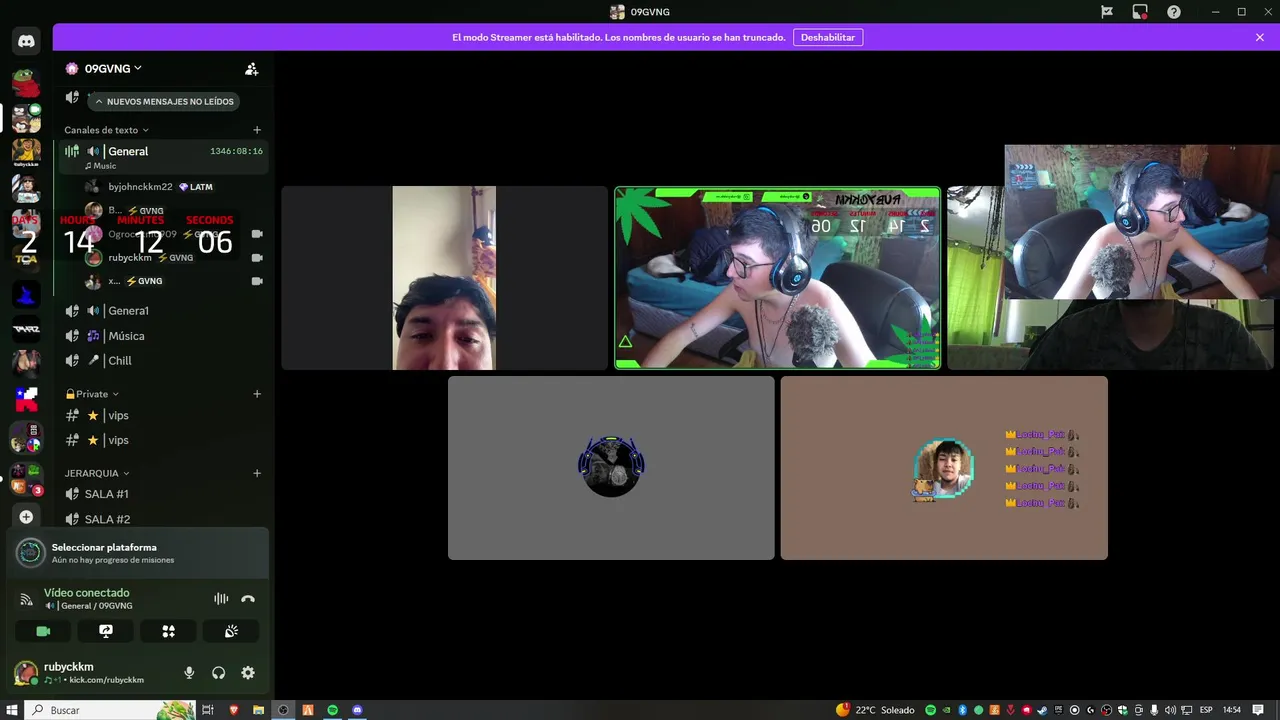Open Brave browser from the taskbar
1280x720 pixels.
[x=234, y=710]
